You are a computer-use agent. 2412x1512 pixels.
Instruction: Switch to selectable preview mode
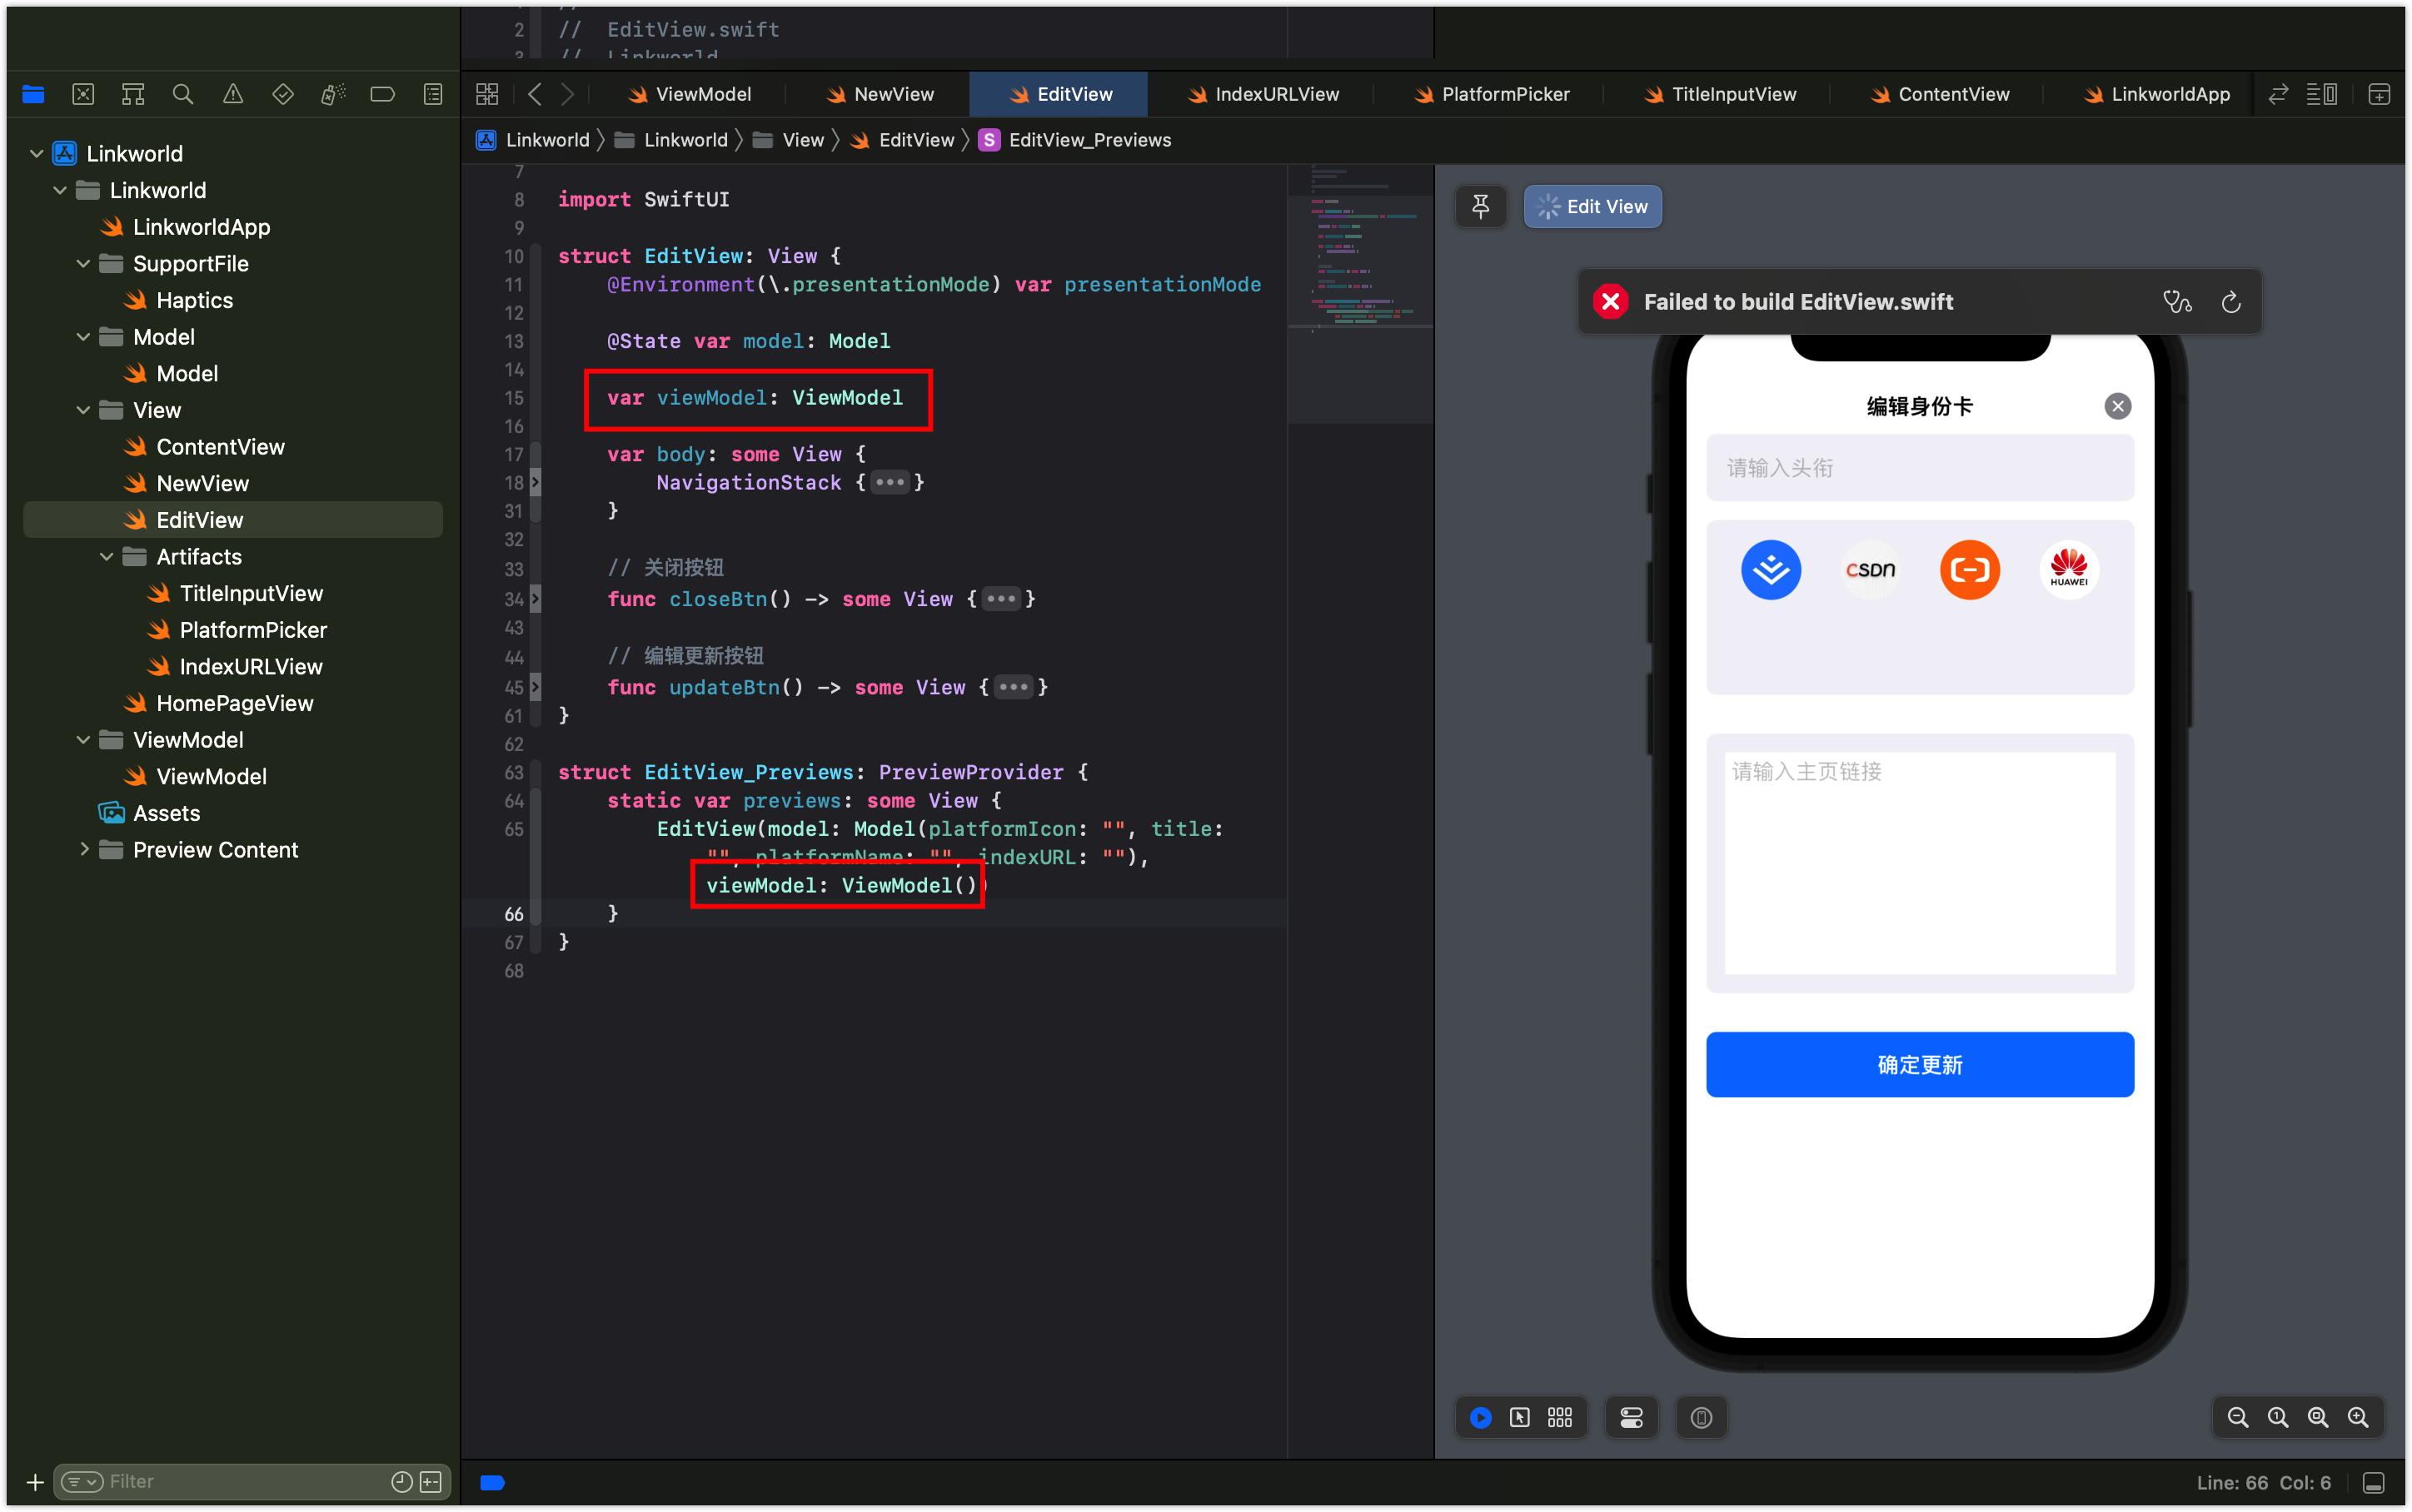click(x=1520, y=1417)
